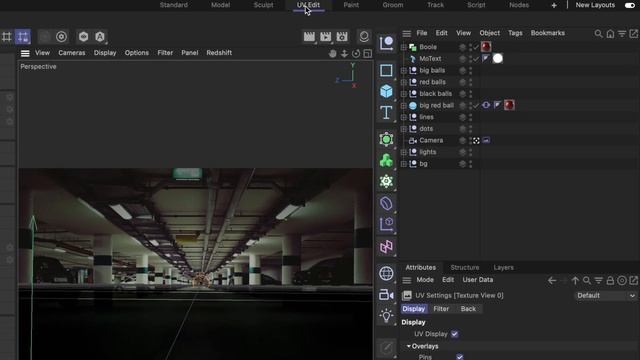The height and width of the screenshot is (360, 640).
Task: Open Edit Render Settings clapboard gear icon
Action: tap(342, 37)
